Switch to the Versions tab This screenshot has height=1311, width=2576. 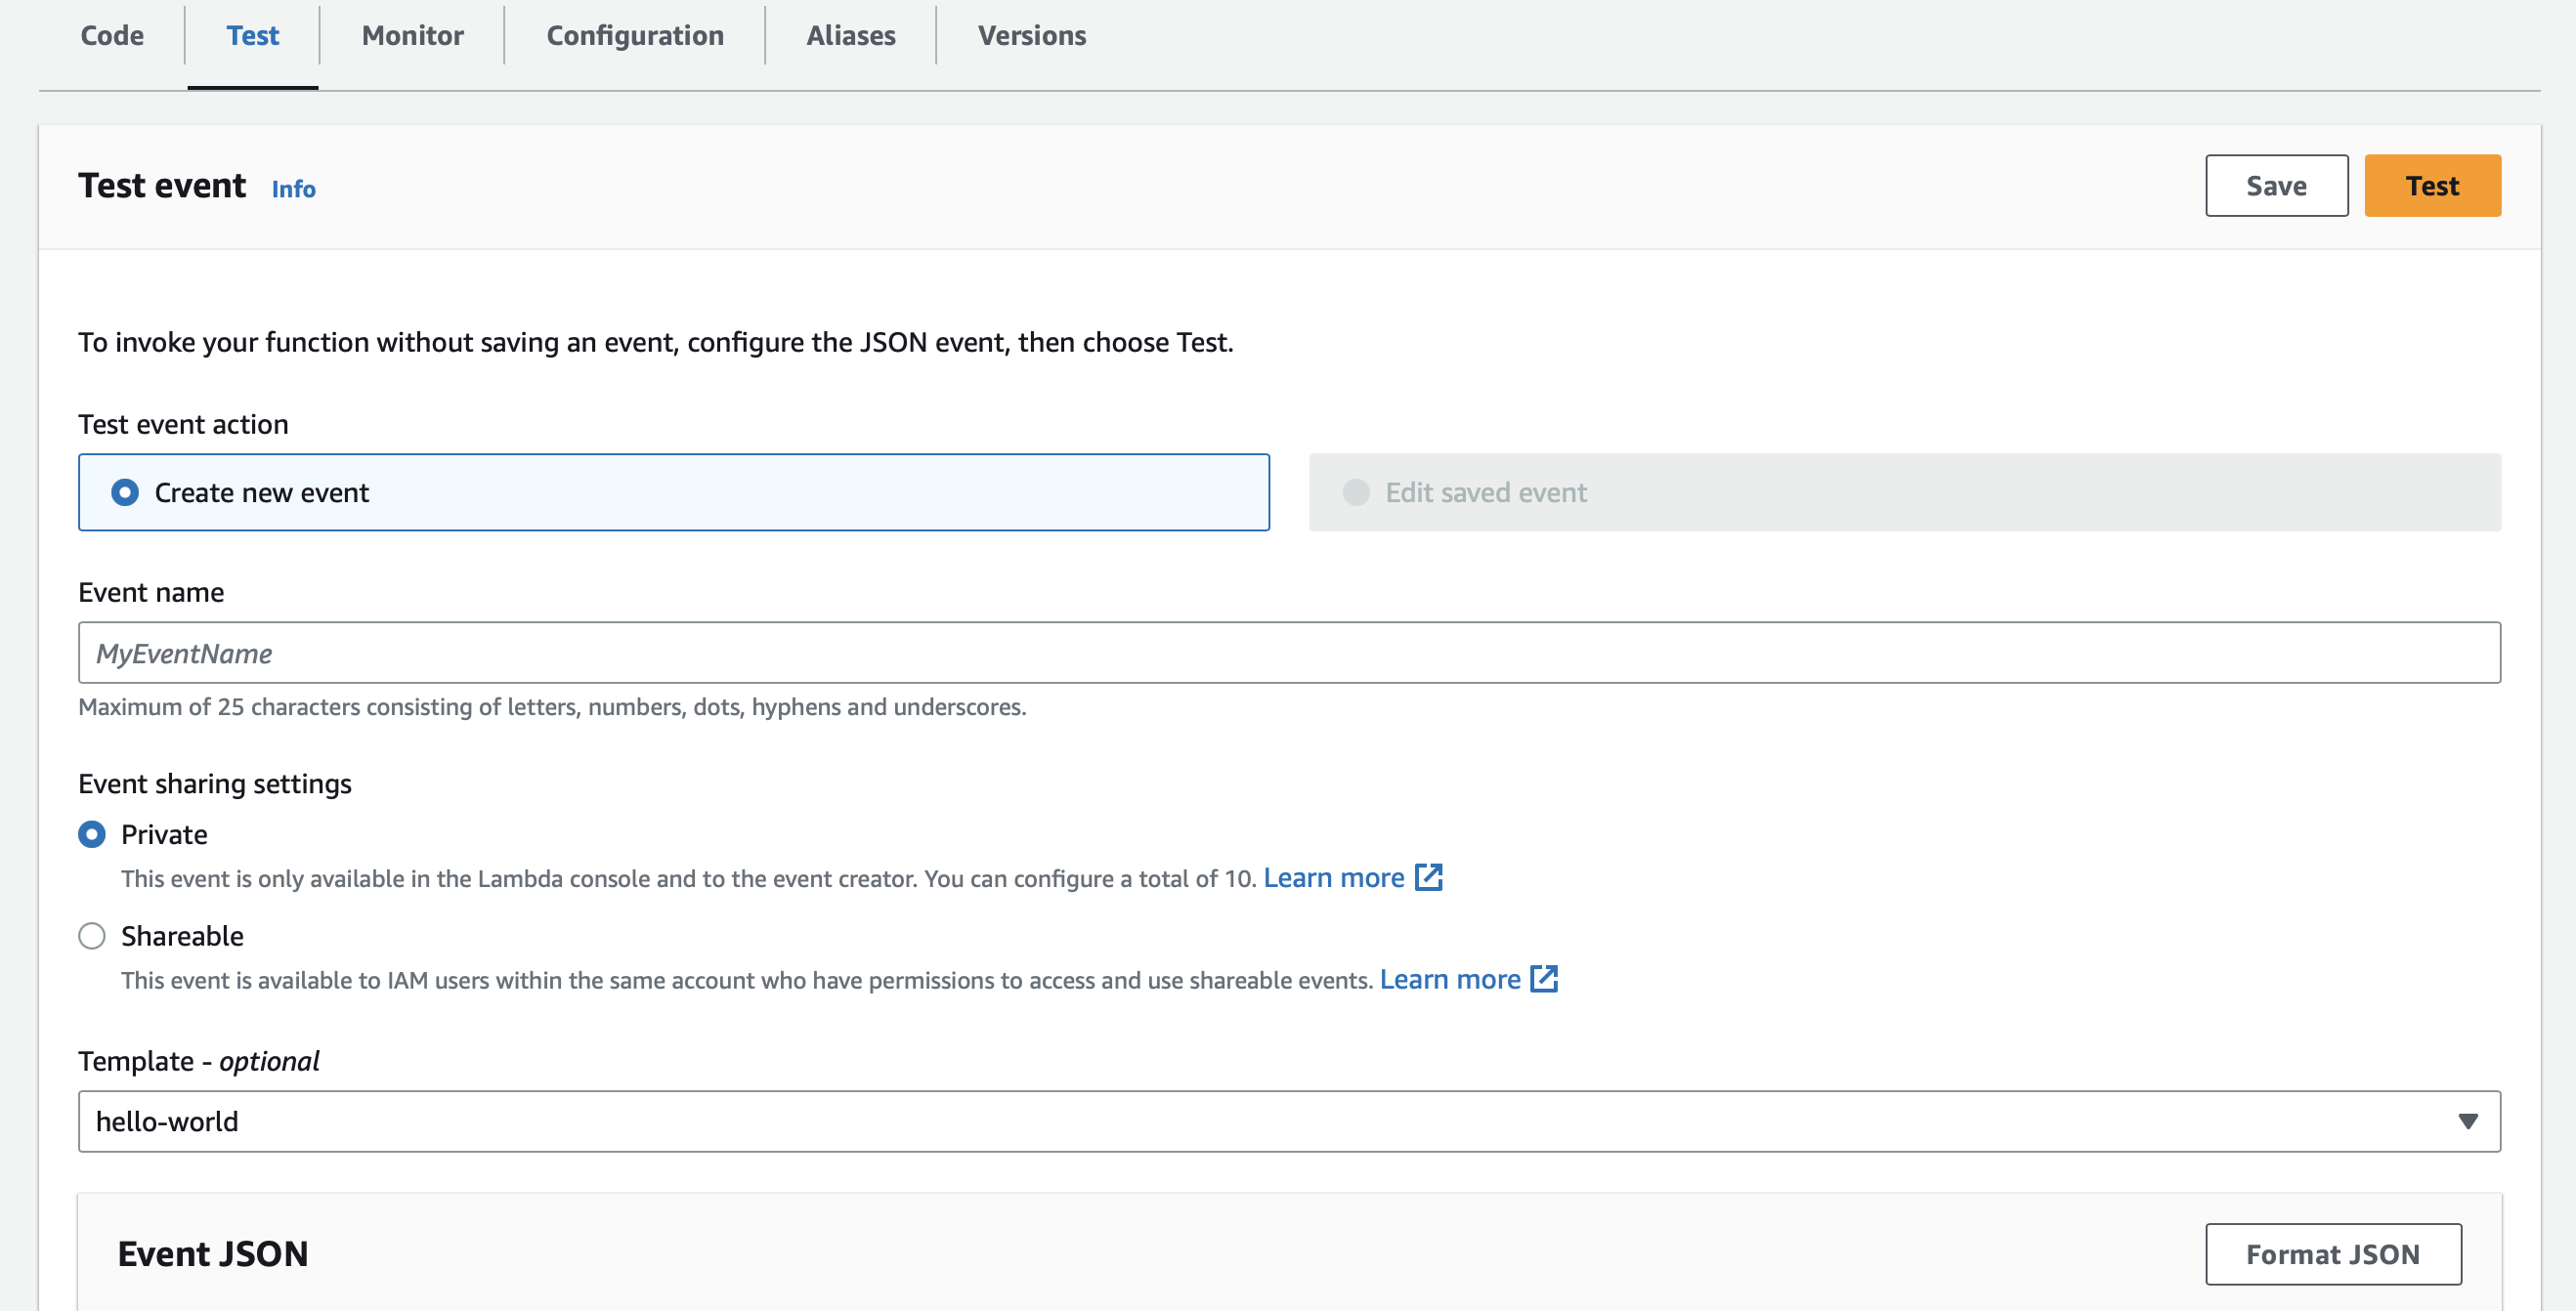point(1031,36)
